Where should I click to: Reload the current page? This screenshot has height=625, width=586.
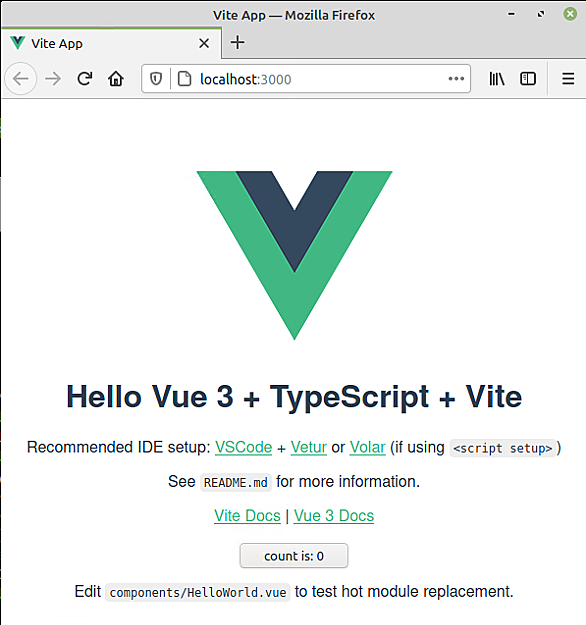tap(85, 79)
